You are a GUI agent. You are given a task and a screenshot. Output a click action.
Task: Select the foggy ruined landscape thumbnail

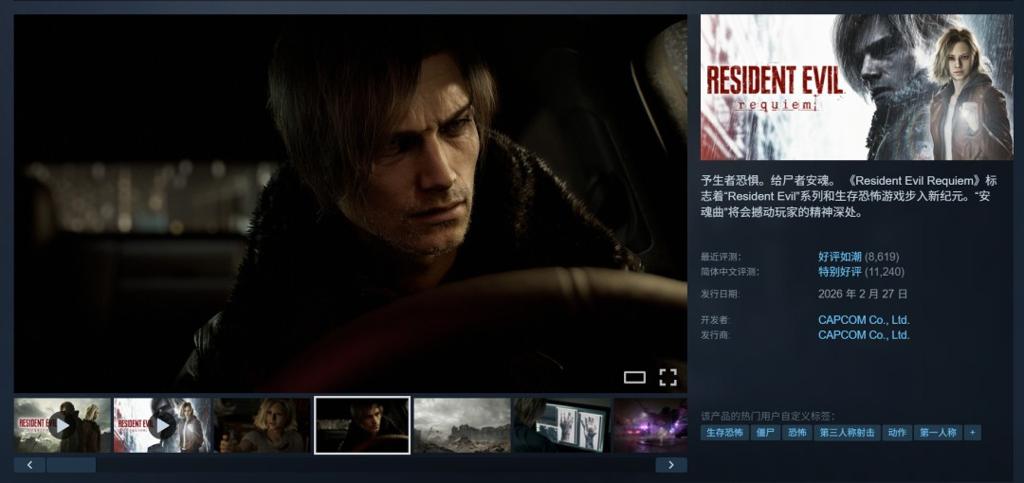pos(461,425)
